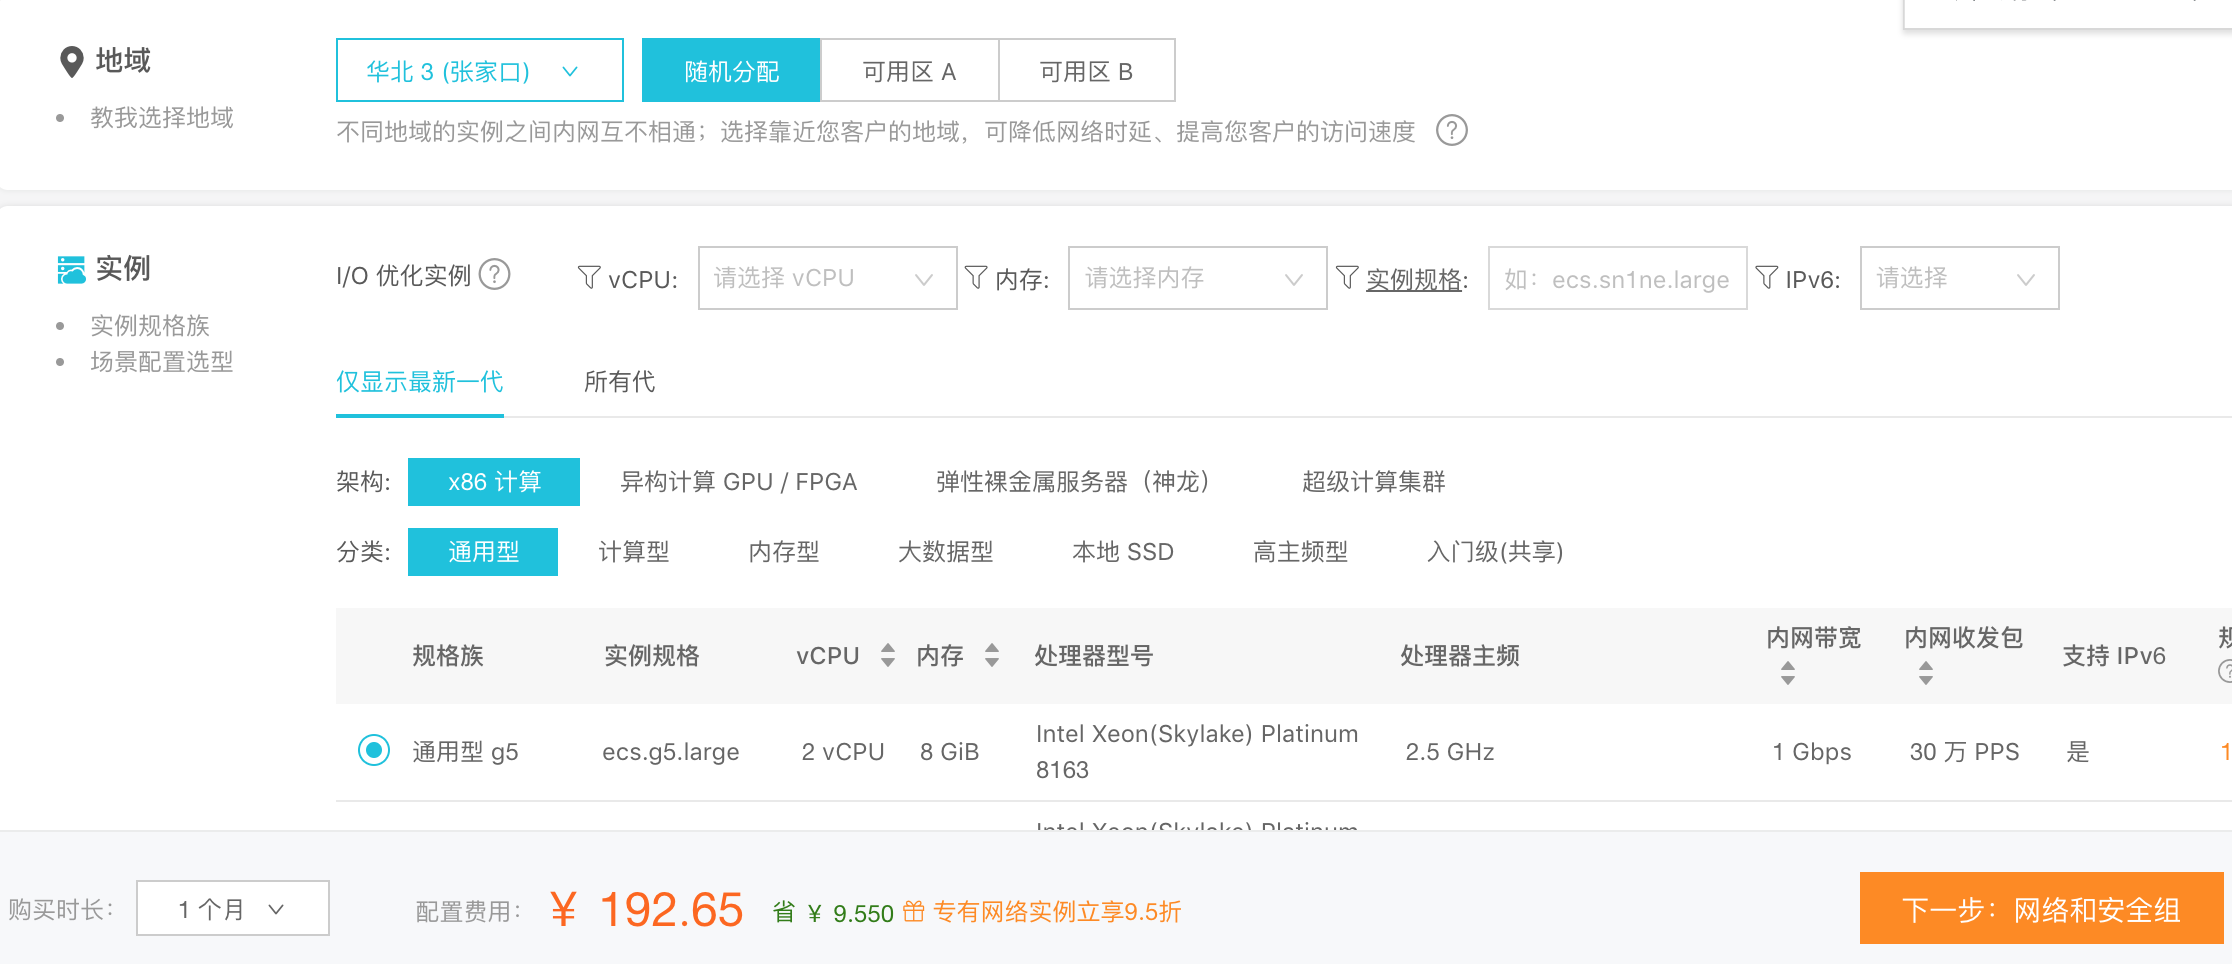Click the IPv6 filter funnel icon
Screen dimensions: 2232x964
[x=1767, y=277]
